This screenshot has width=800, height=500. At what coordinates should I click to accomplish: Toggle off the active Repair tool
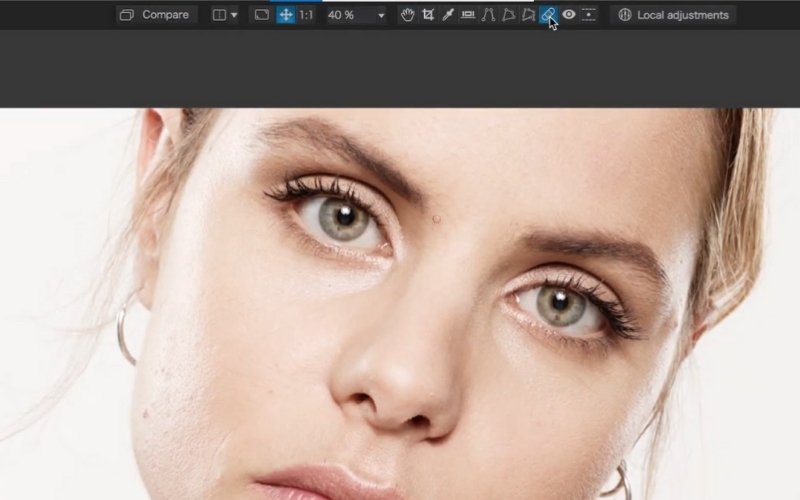click(548, 15)
